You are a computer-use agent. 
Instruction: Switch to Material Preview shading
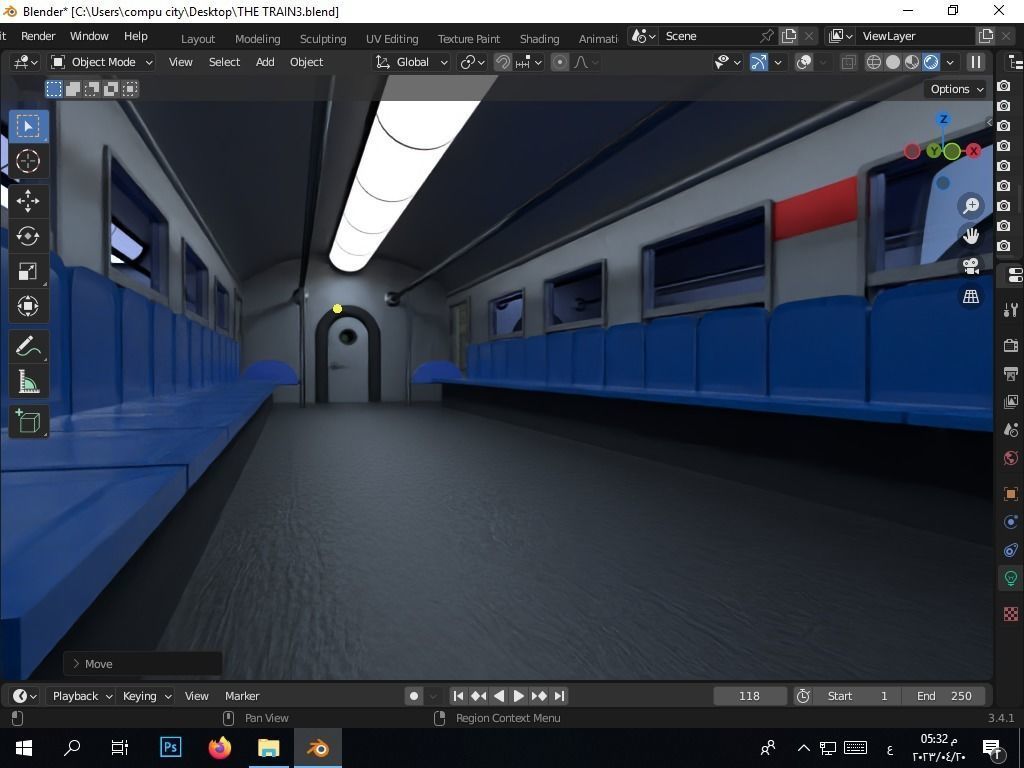(912, 62)
